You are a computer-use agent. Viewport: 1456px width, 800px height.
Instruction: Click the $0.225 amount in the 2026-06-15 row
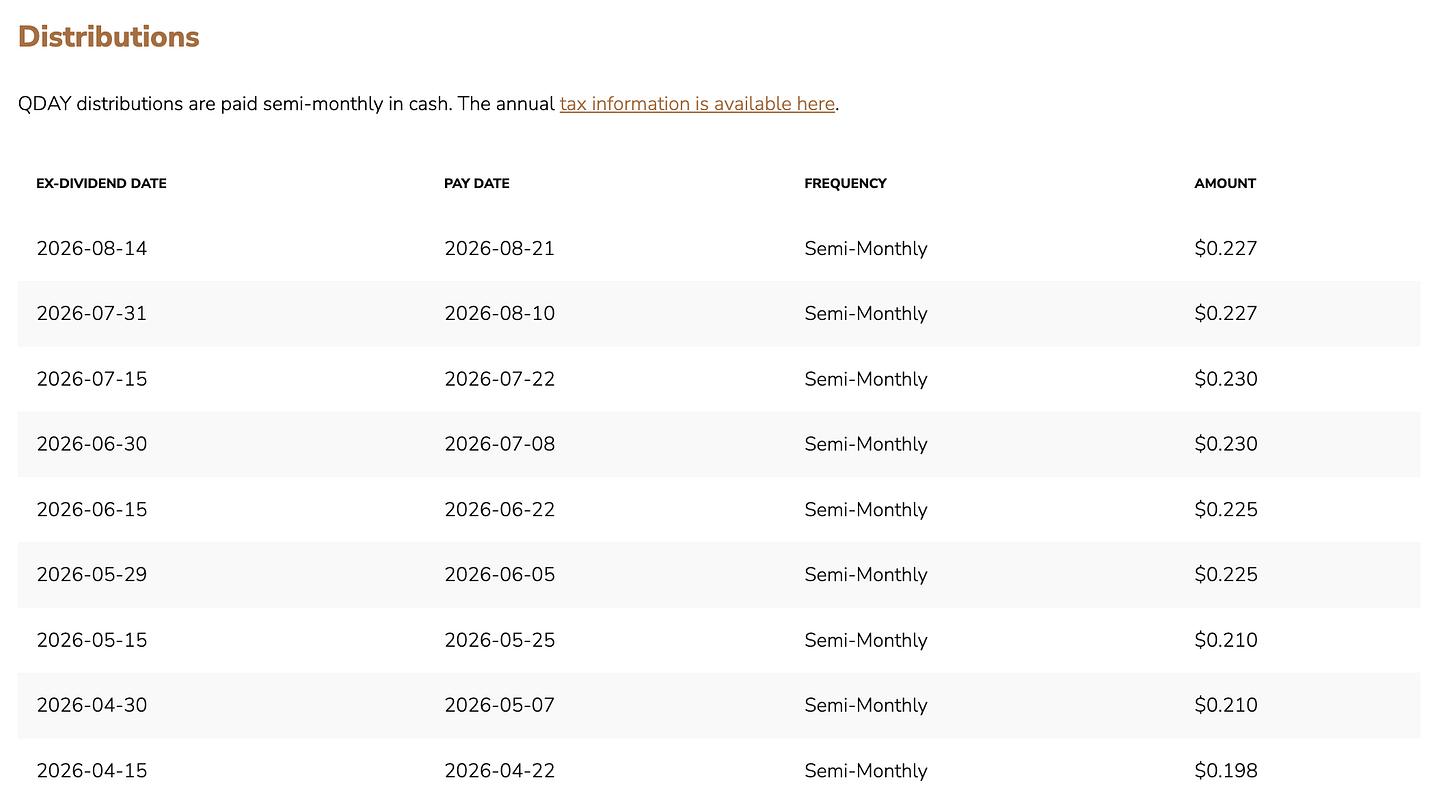(x=1226, y=510)
